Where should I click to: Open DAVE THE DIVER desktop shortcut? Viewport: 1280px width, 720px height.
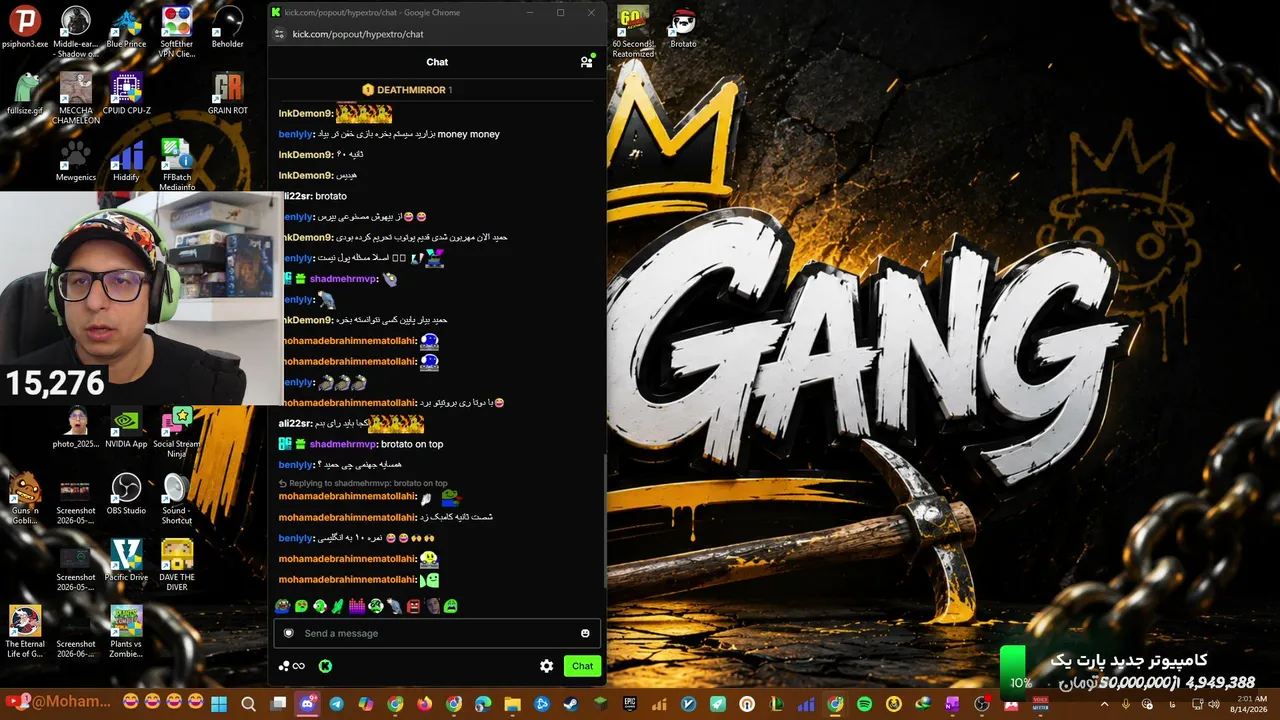[177, 565]
